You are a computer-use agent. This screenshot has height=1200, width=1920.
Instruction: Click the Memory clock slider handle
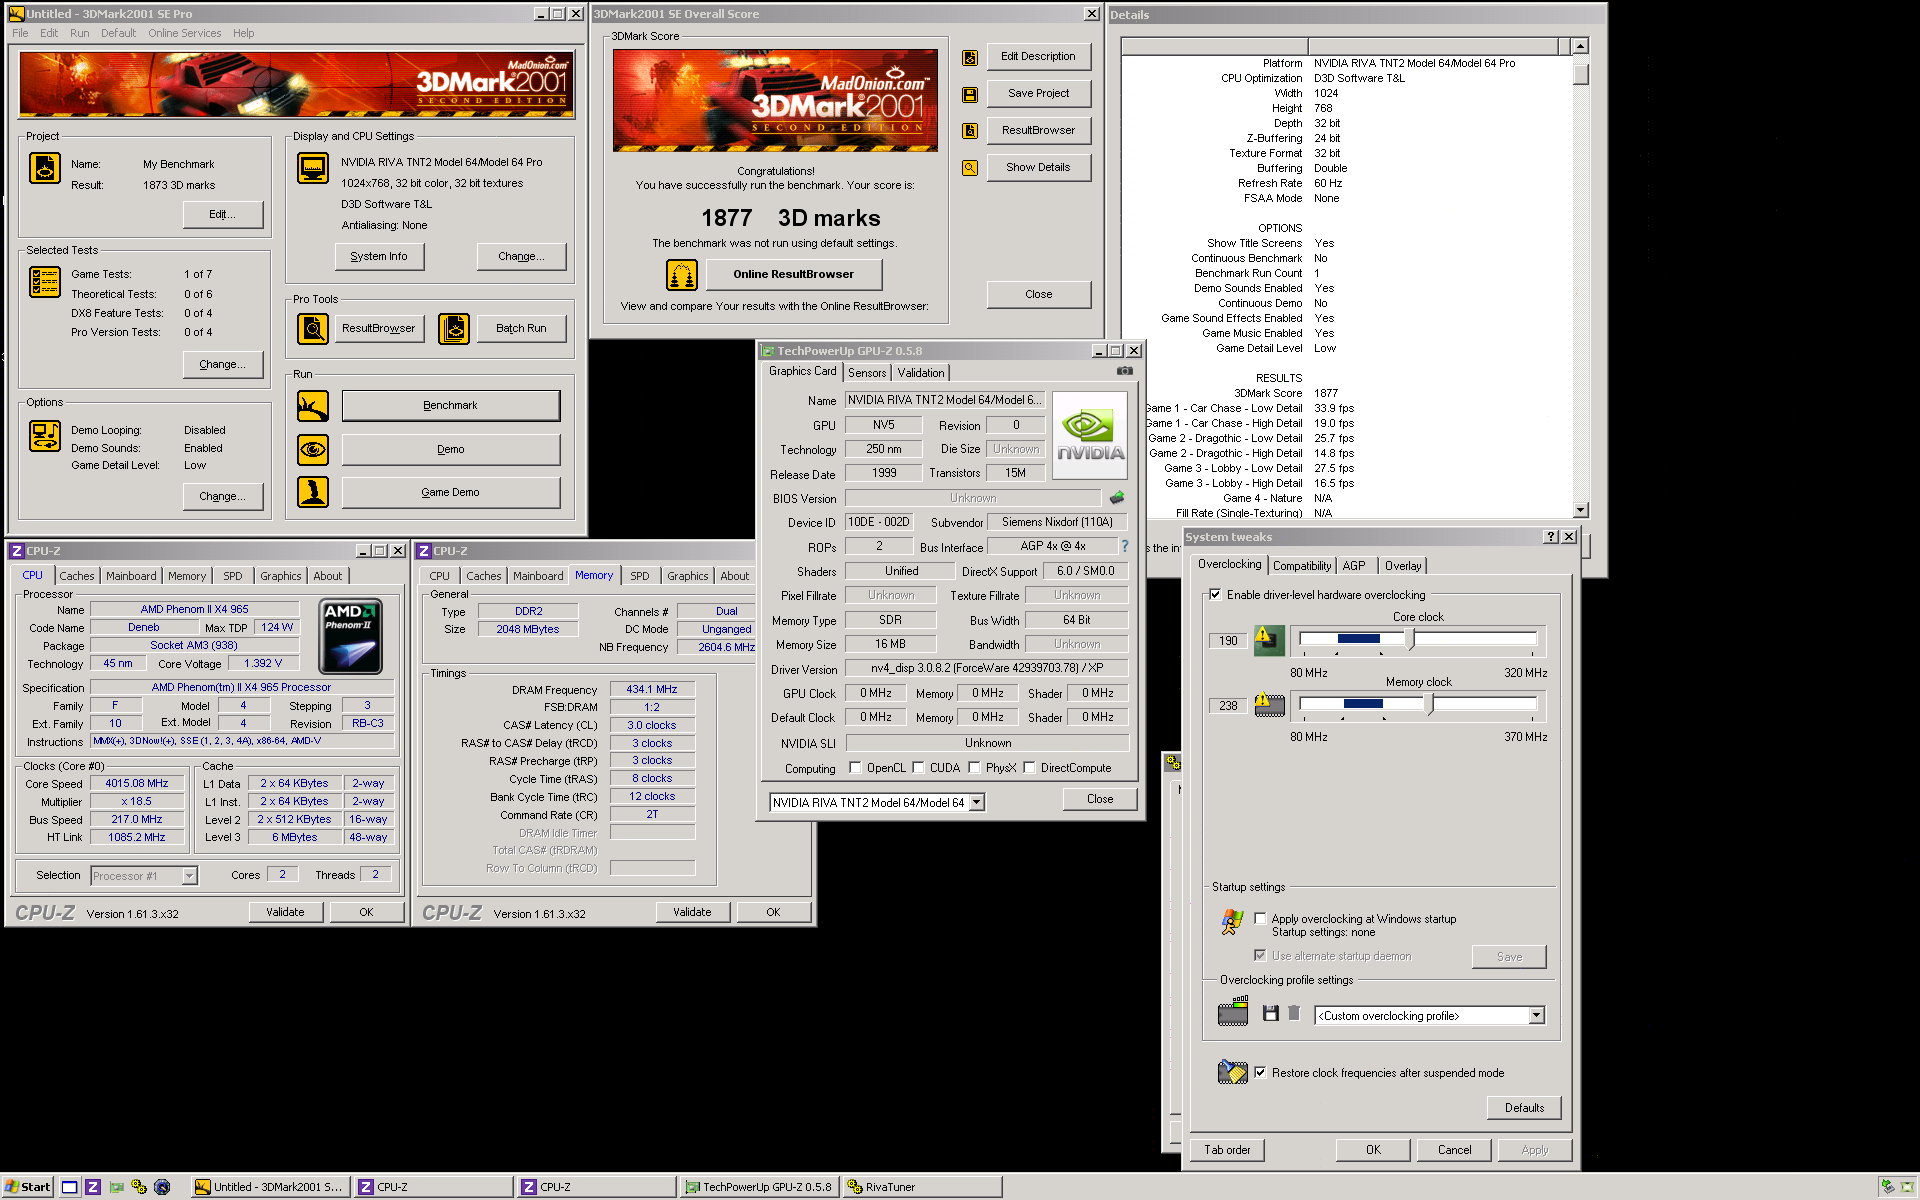pos(1430,704)
